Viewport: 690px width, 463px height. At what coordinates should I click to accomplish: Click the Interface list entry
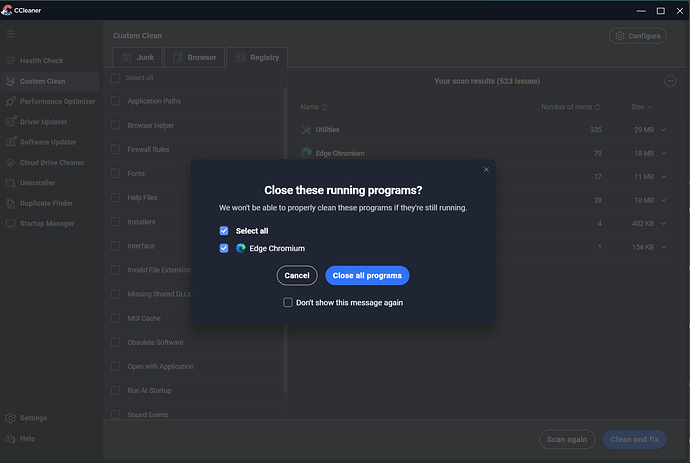[141, 246]
